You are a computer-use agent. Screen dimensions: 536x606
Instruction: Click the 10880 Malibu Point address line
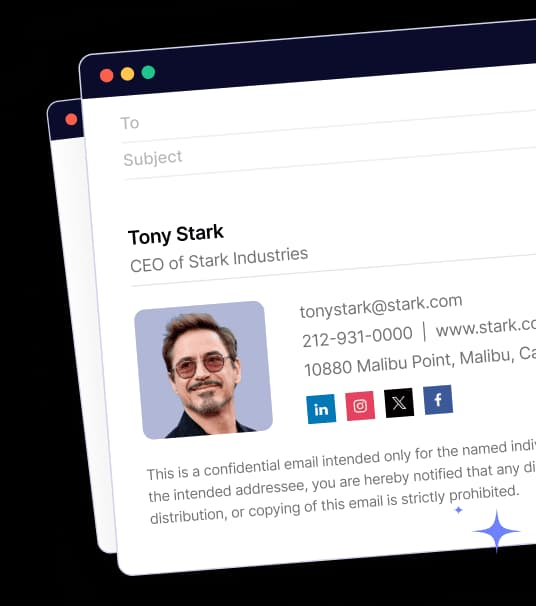pyautogui.click(x=420, y=361)
